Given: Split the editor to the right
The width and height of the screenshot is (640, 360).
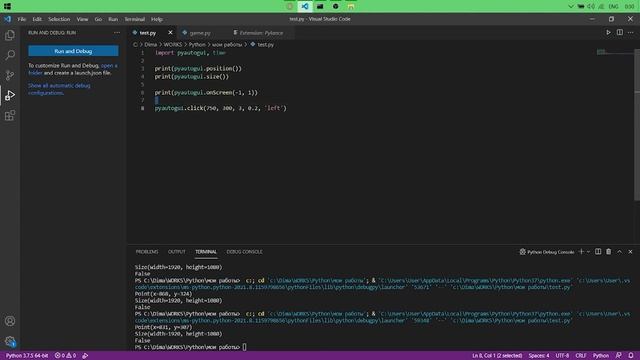Looking at the screenshot, I should pos(620,33).
